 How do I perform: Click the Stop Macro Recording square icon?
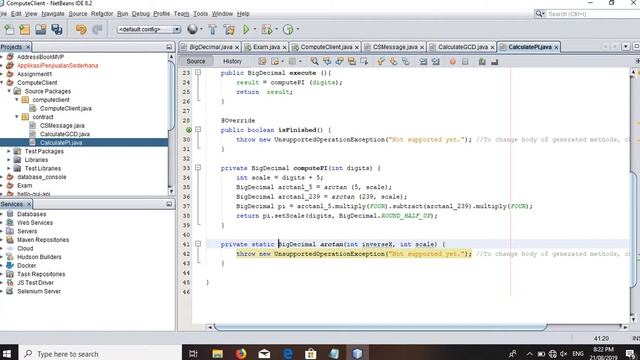click(x=465, y=62)
